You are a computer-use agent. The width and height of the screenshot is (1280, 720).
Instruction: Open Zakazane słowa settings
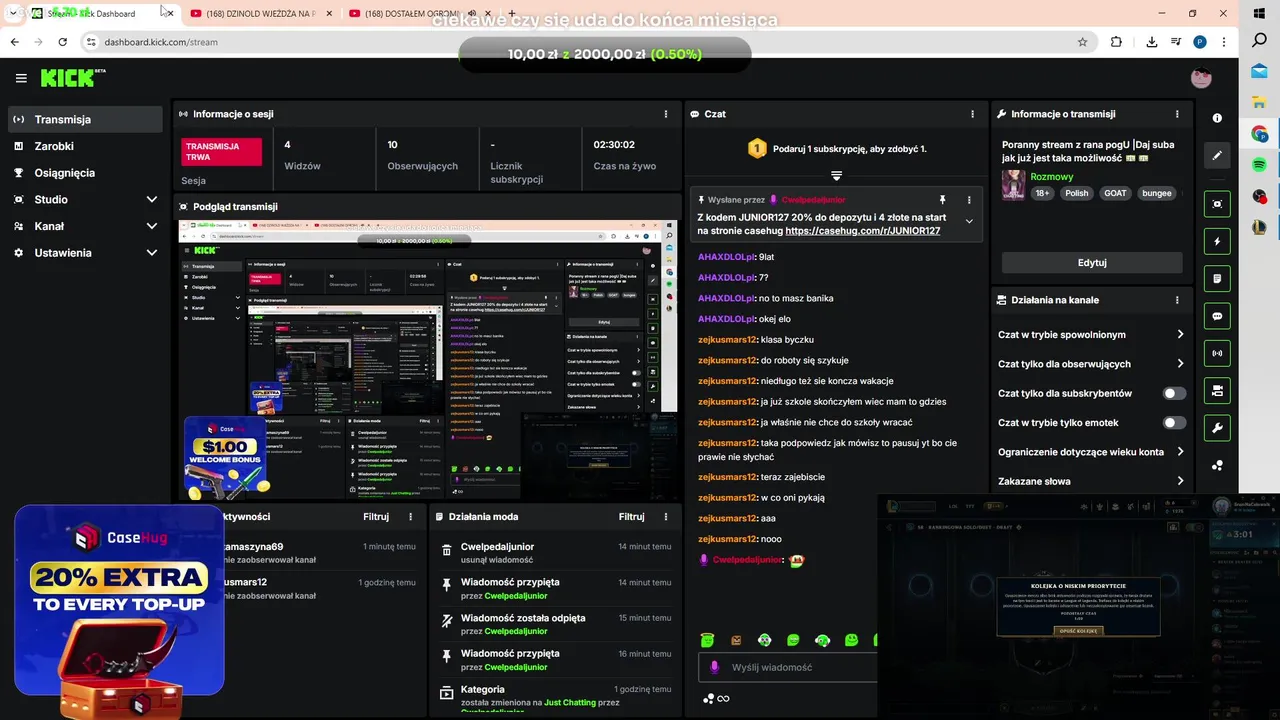tap(1090, 481)
